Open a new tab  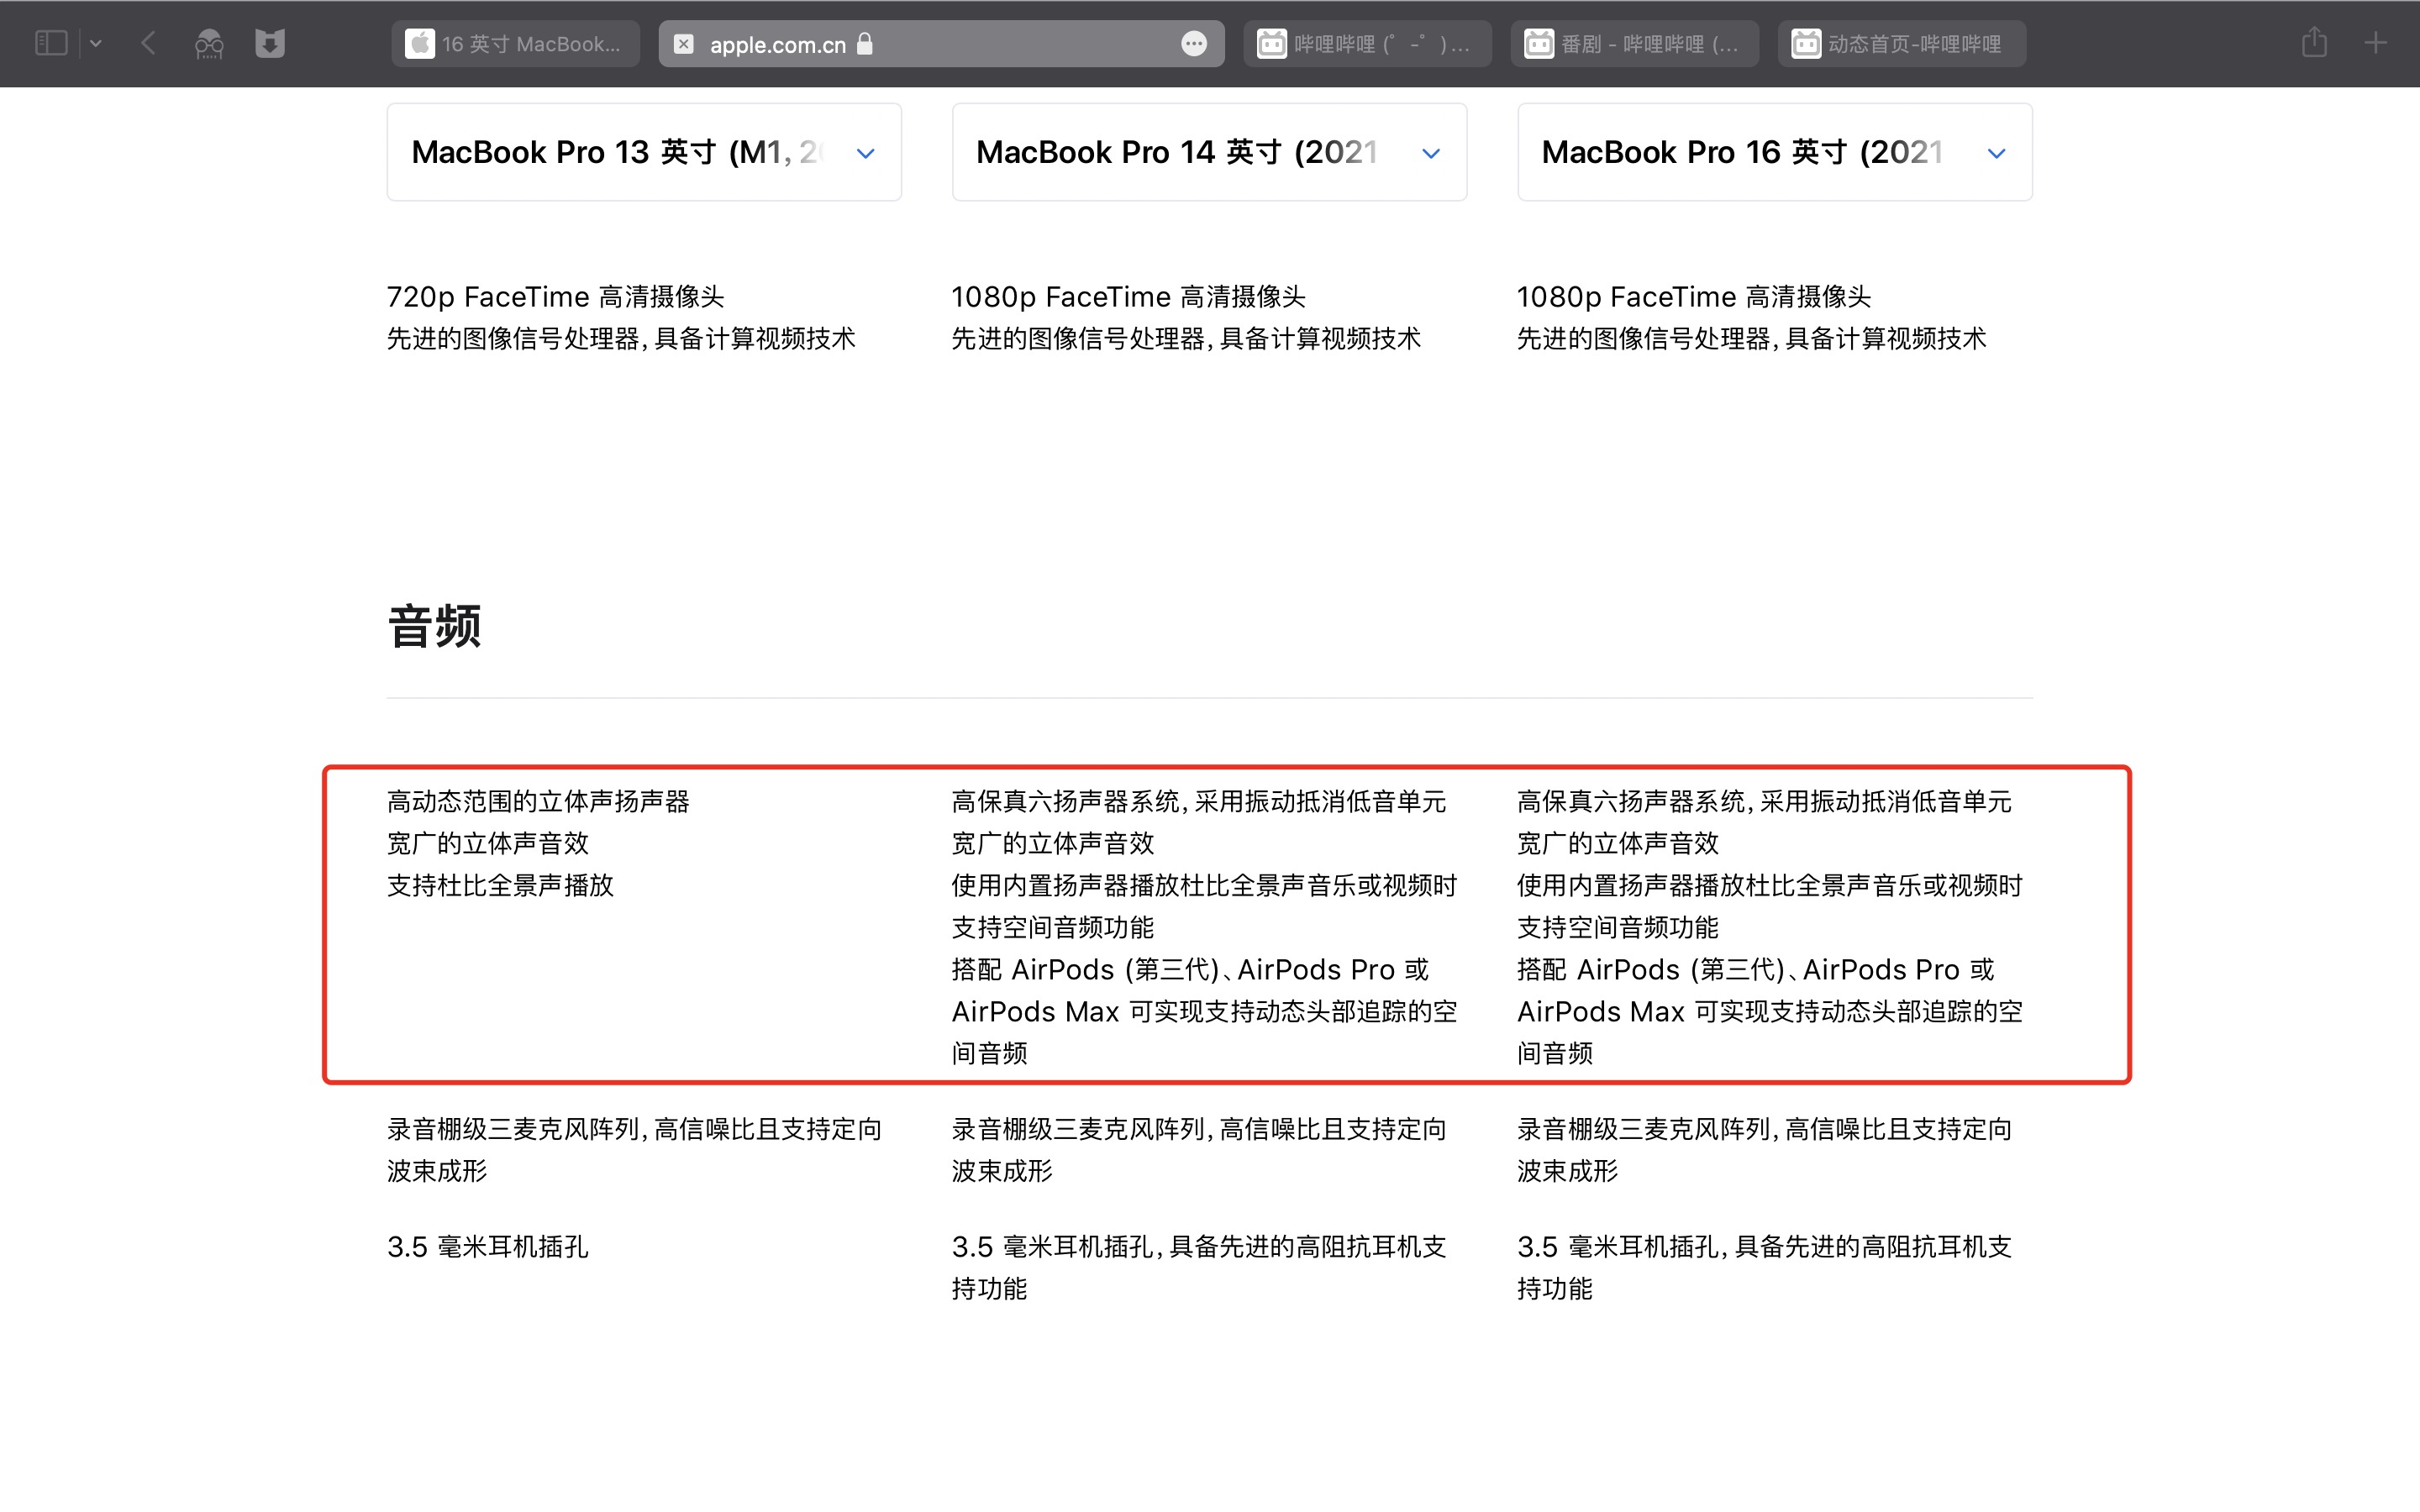coord(2375,43)
